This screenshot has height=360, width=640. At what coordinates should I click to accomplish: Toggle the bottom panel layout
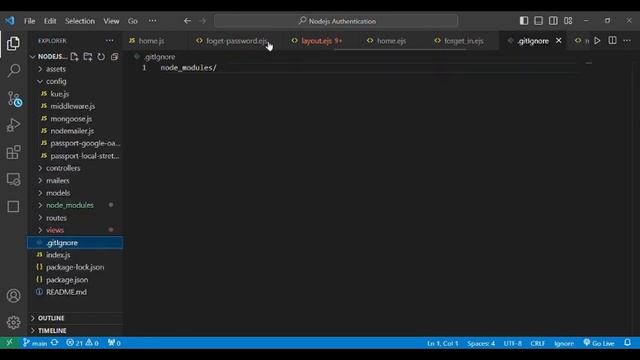click(538, 20)
